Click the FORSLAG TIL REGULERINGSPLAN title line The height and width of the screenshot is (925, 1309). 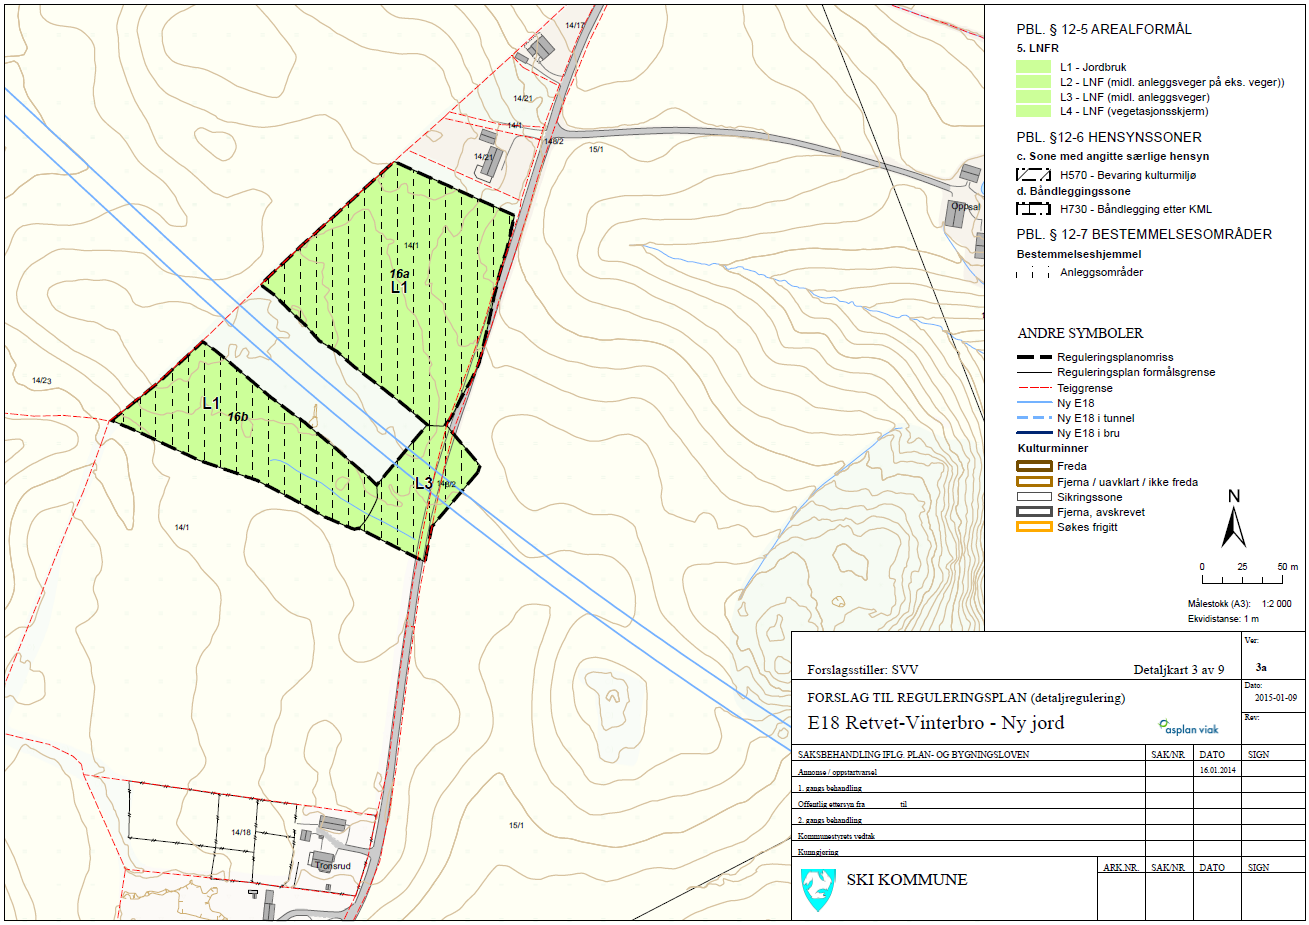click(x=966, y=697)
